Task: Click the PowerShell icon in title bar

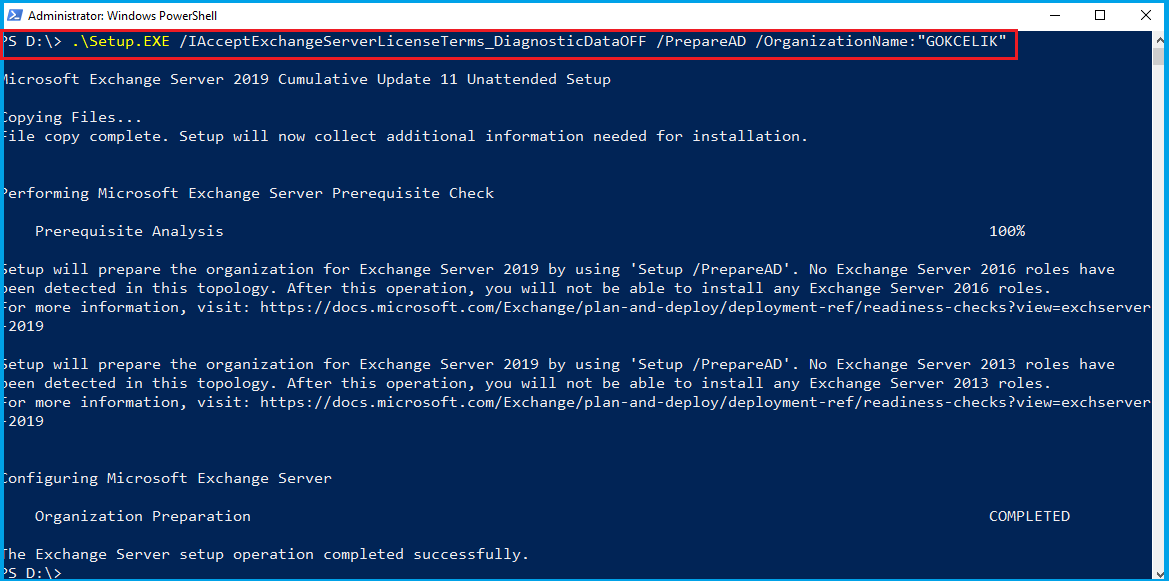Action: coord(13,16)
